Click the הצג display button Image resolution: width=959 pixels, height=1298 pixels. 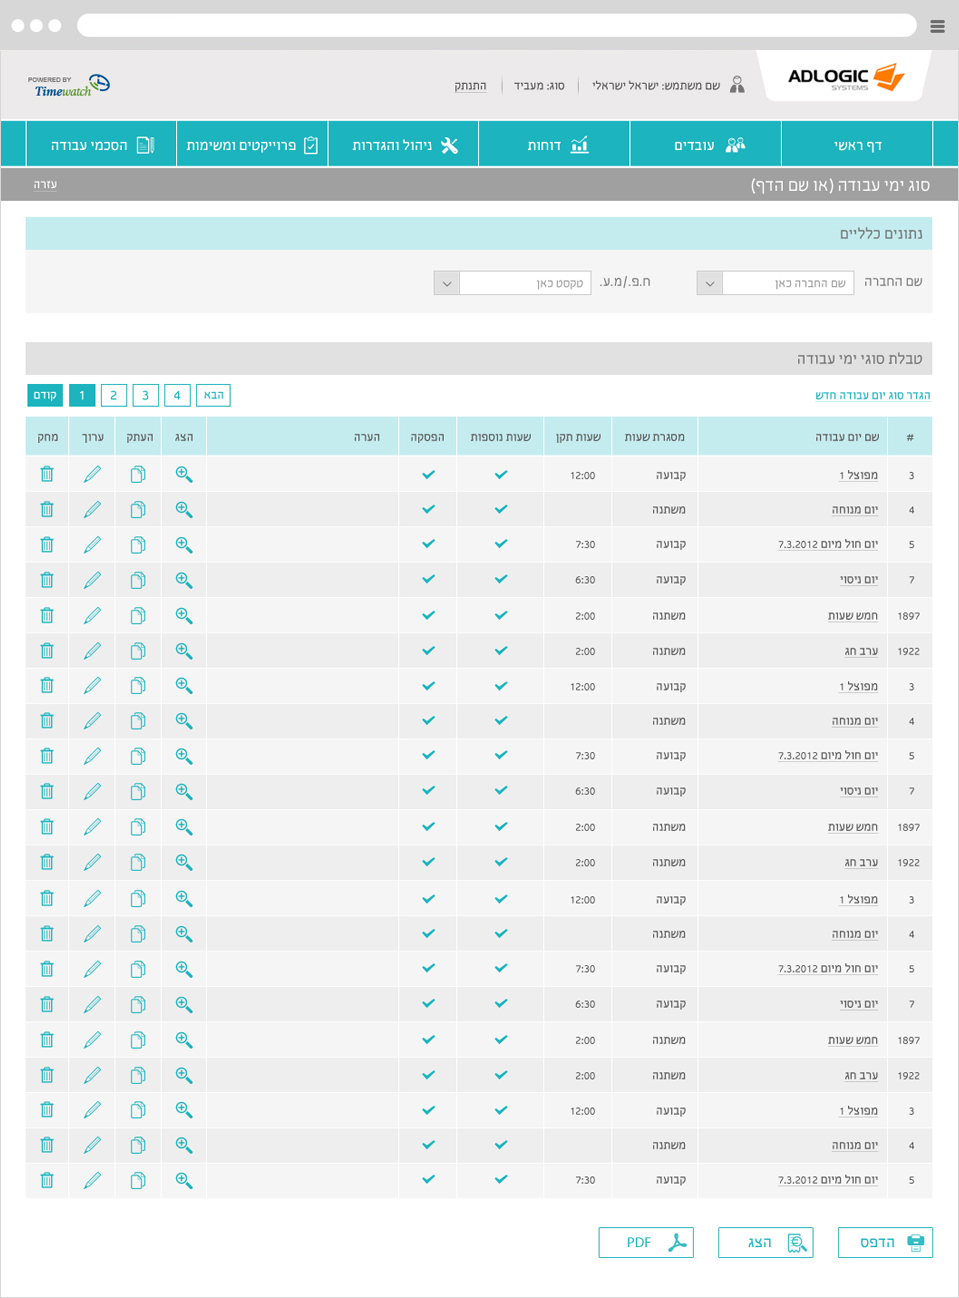click(x=765, y=1242)
